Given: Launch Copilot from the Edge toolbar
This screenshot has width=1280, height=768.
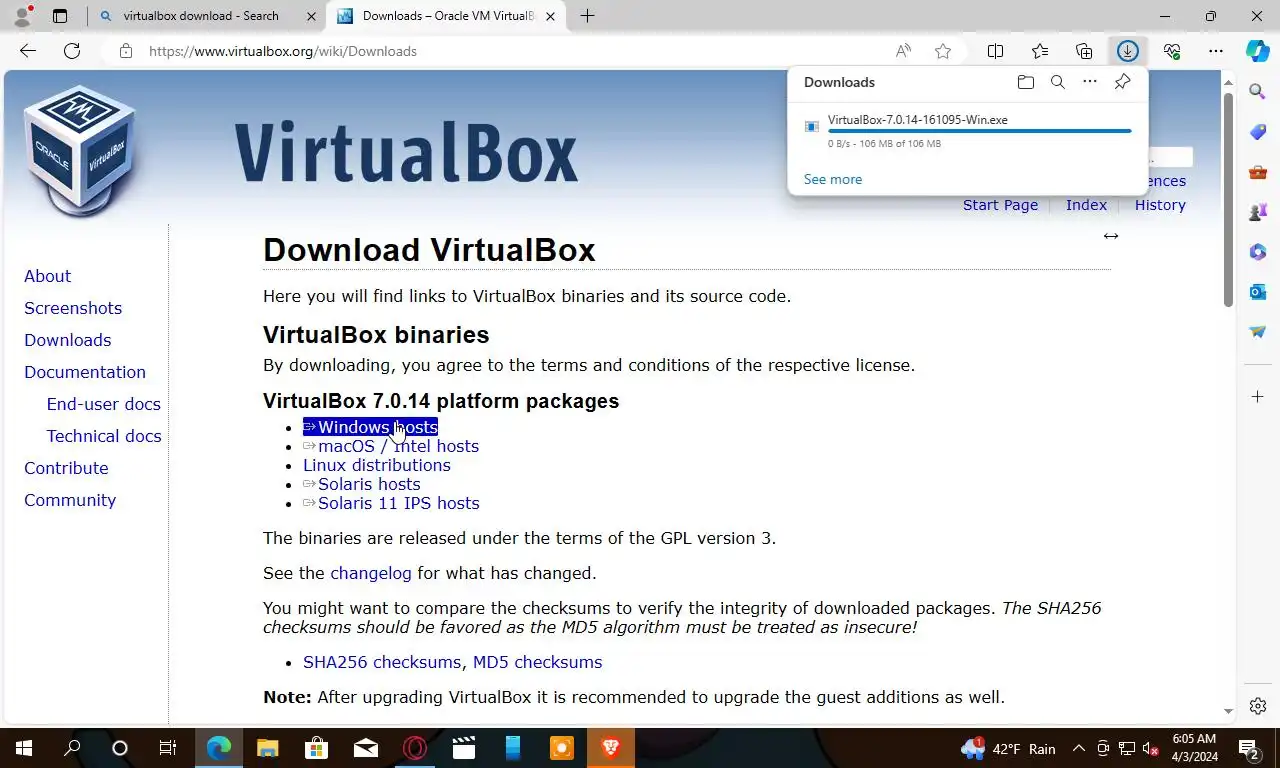Looking at the screenshot, I should click(x=1257, y=51).
